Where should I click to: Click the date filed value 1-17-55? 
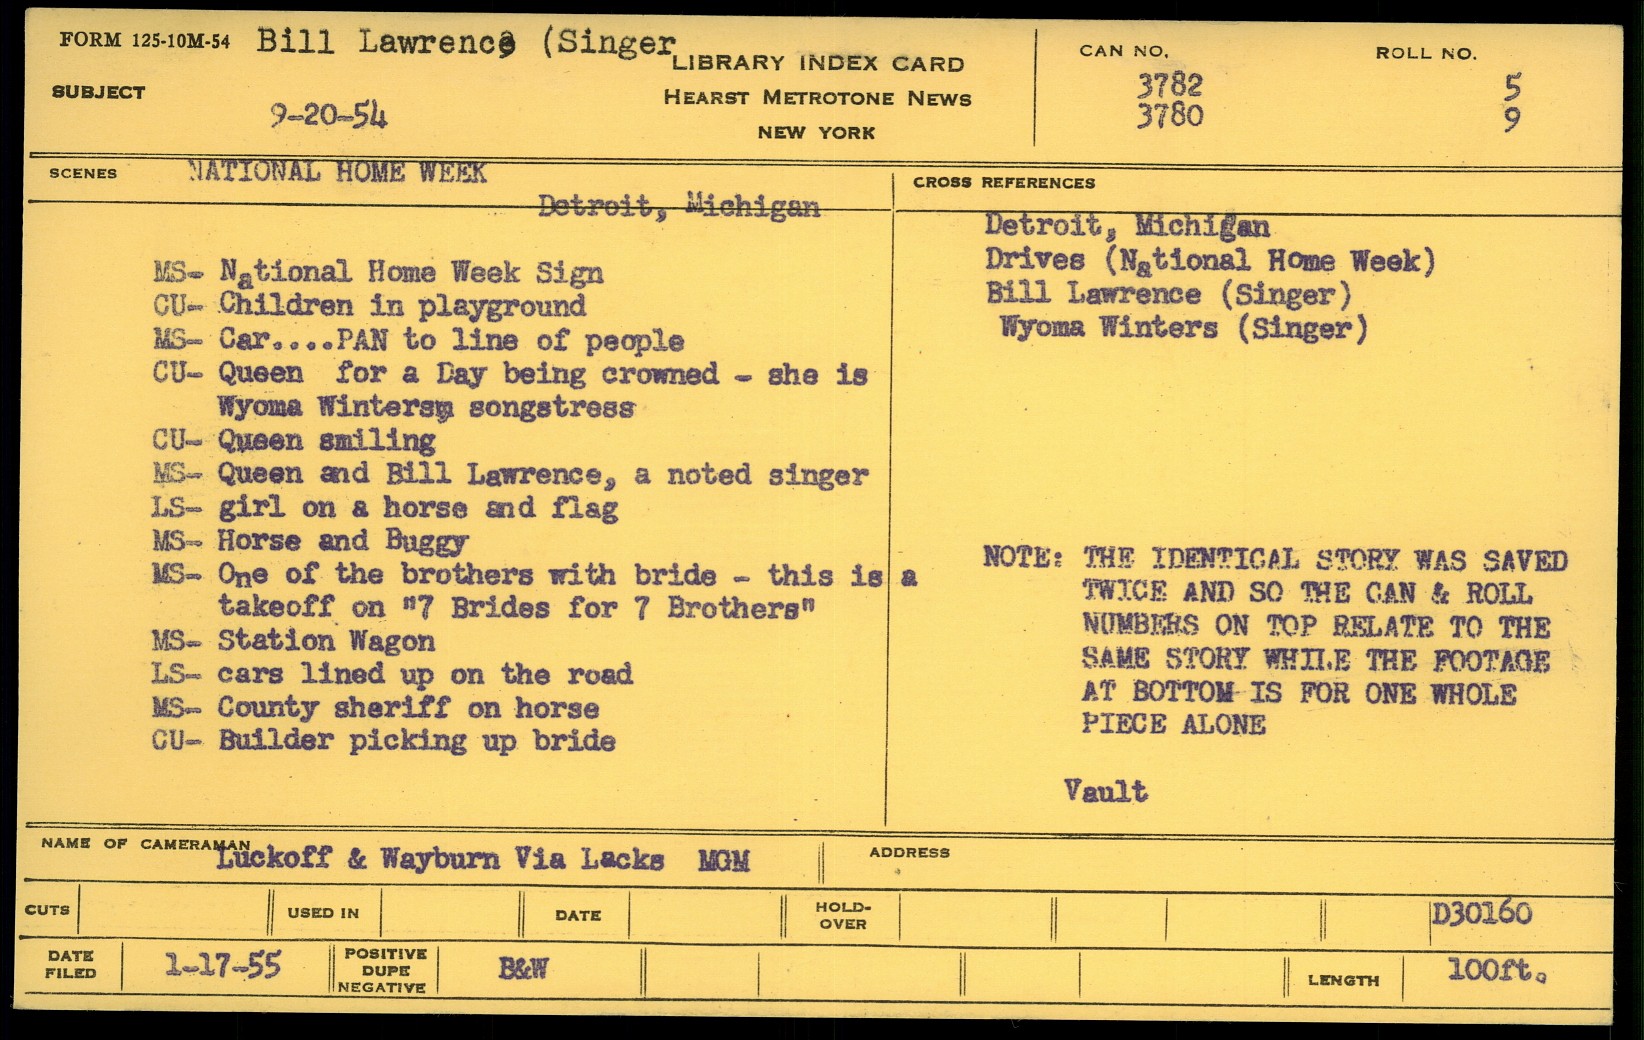[222, 966]
